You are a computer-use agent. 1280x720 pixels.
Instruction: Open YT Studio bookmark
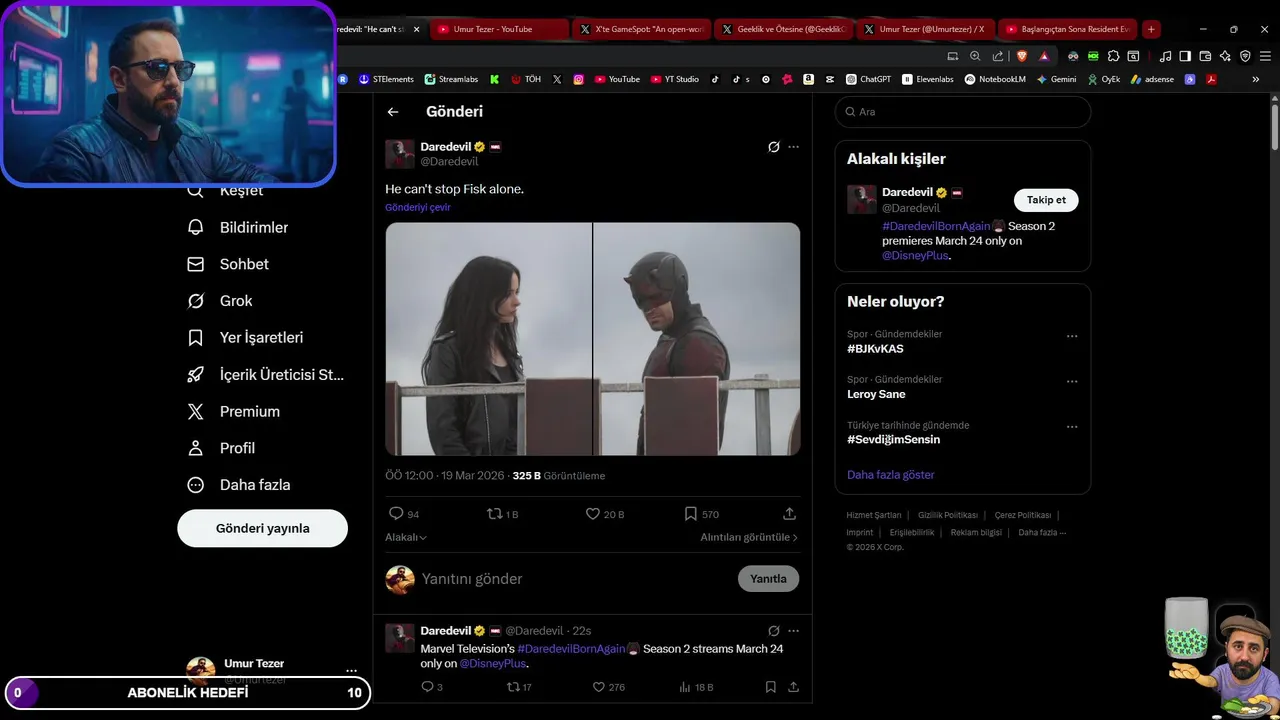tap(675, 79)
